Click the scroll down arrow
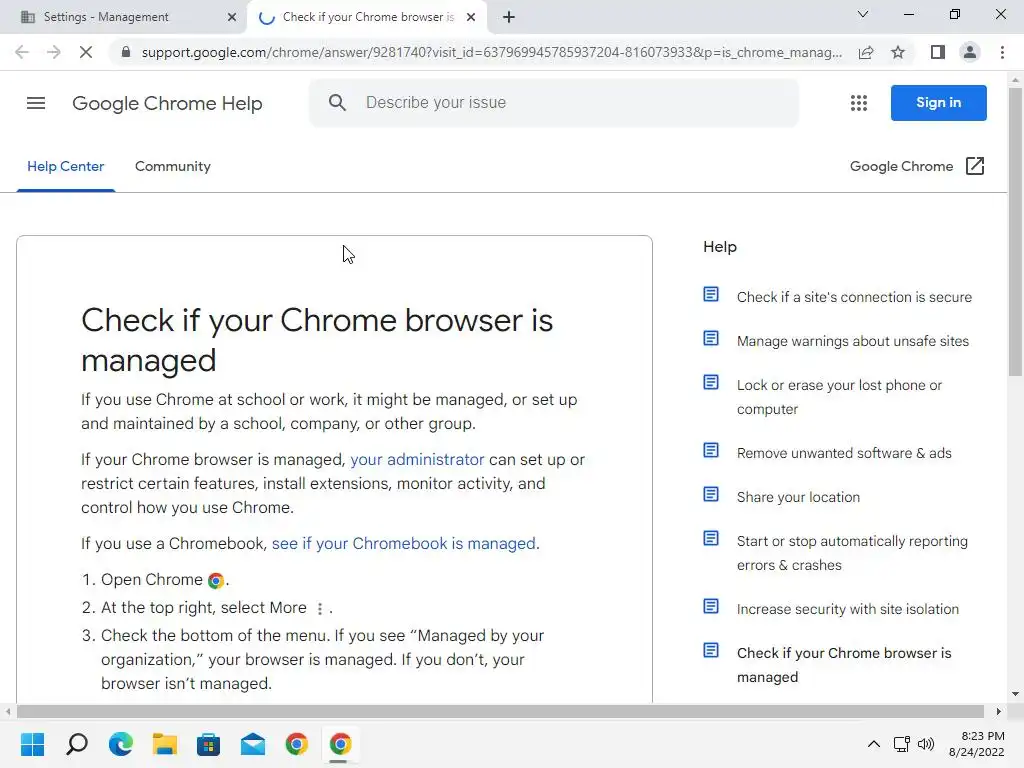The image size is (1024, 768). pyautogui.click(x=1015, y=694)
